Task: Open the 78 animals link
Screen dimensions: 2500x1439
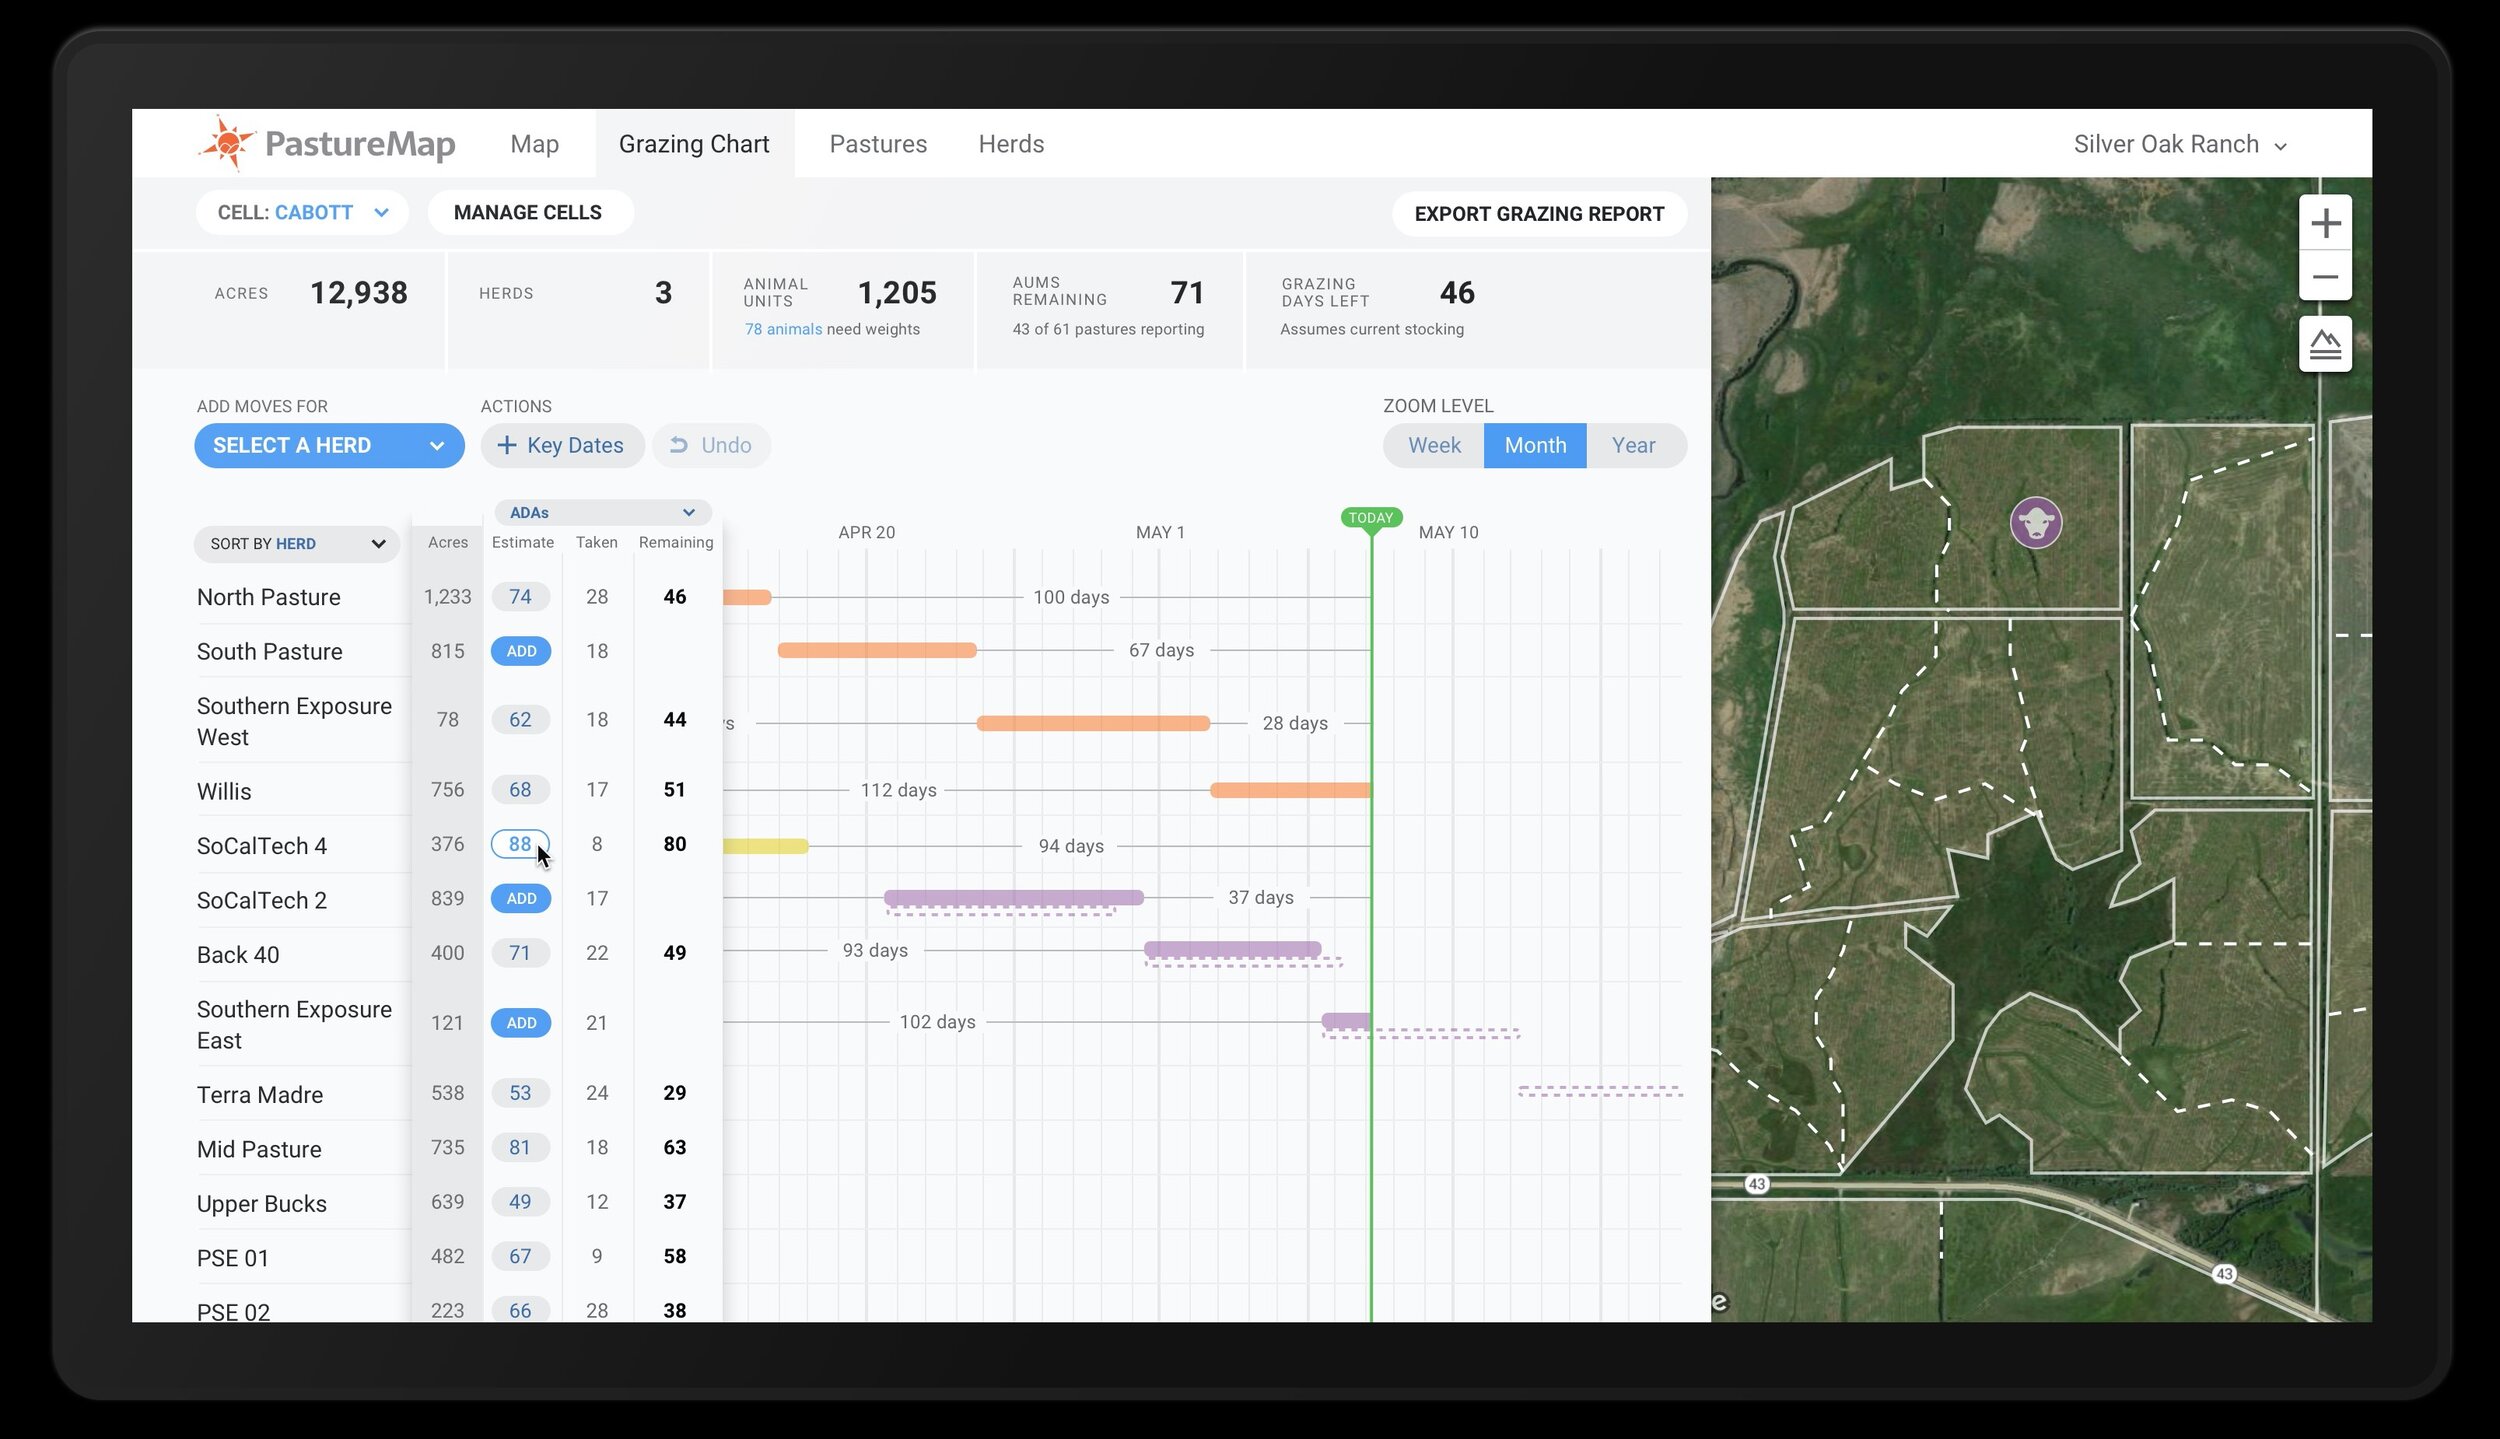Action: (783, 329)
